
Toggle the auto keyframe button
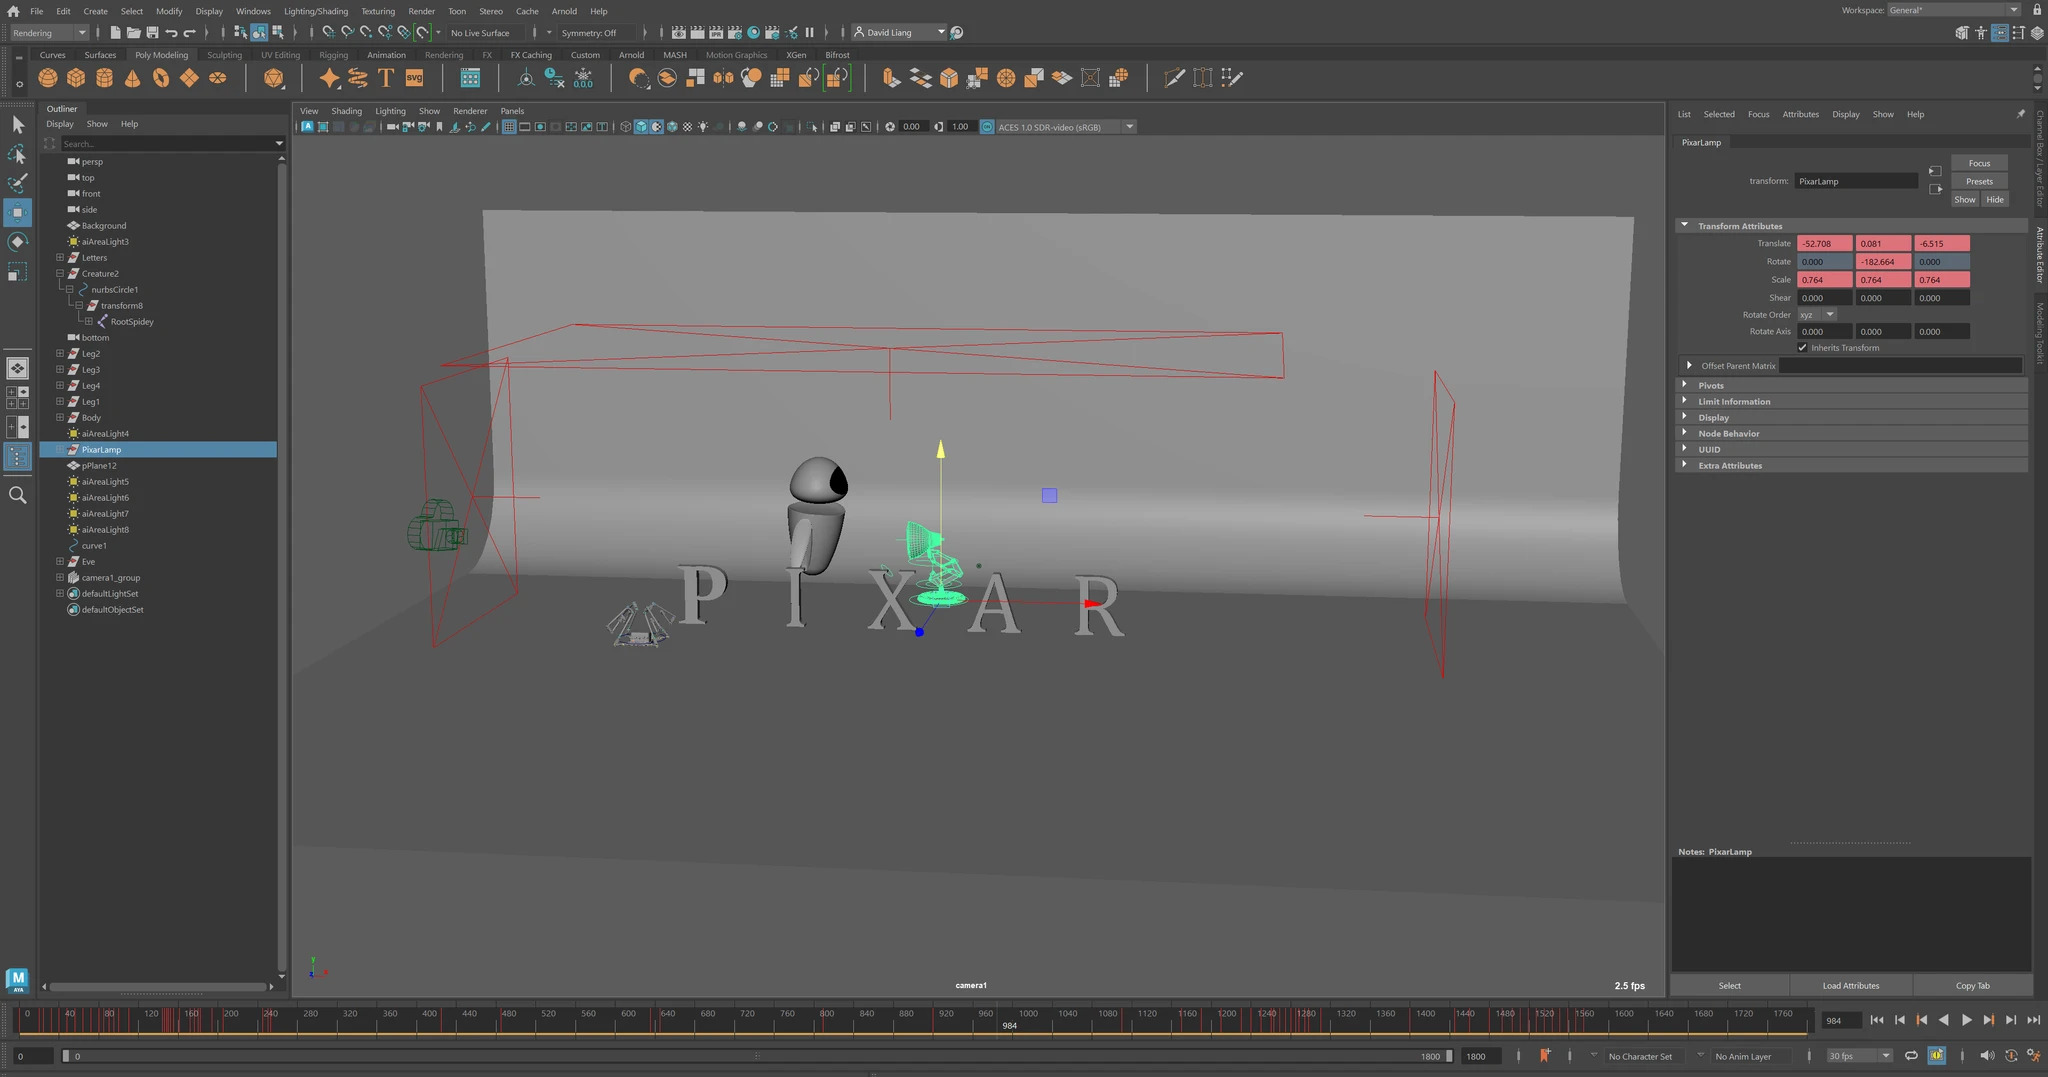tap(2011, 1056)
